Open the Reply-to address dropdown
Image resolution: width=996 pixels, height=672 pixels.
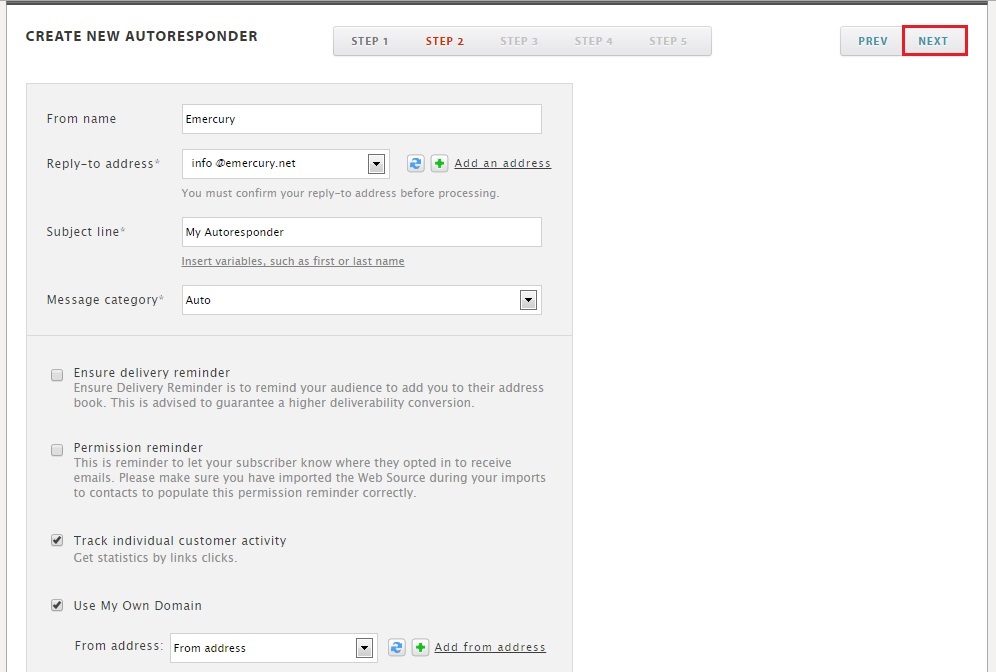click(376, 164)
